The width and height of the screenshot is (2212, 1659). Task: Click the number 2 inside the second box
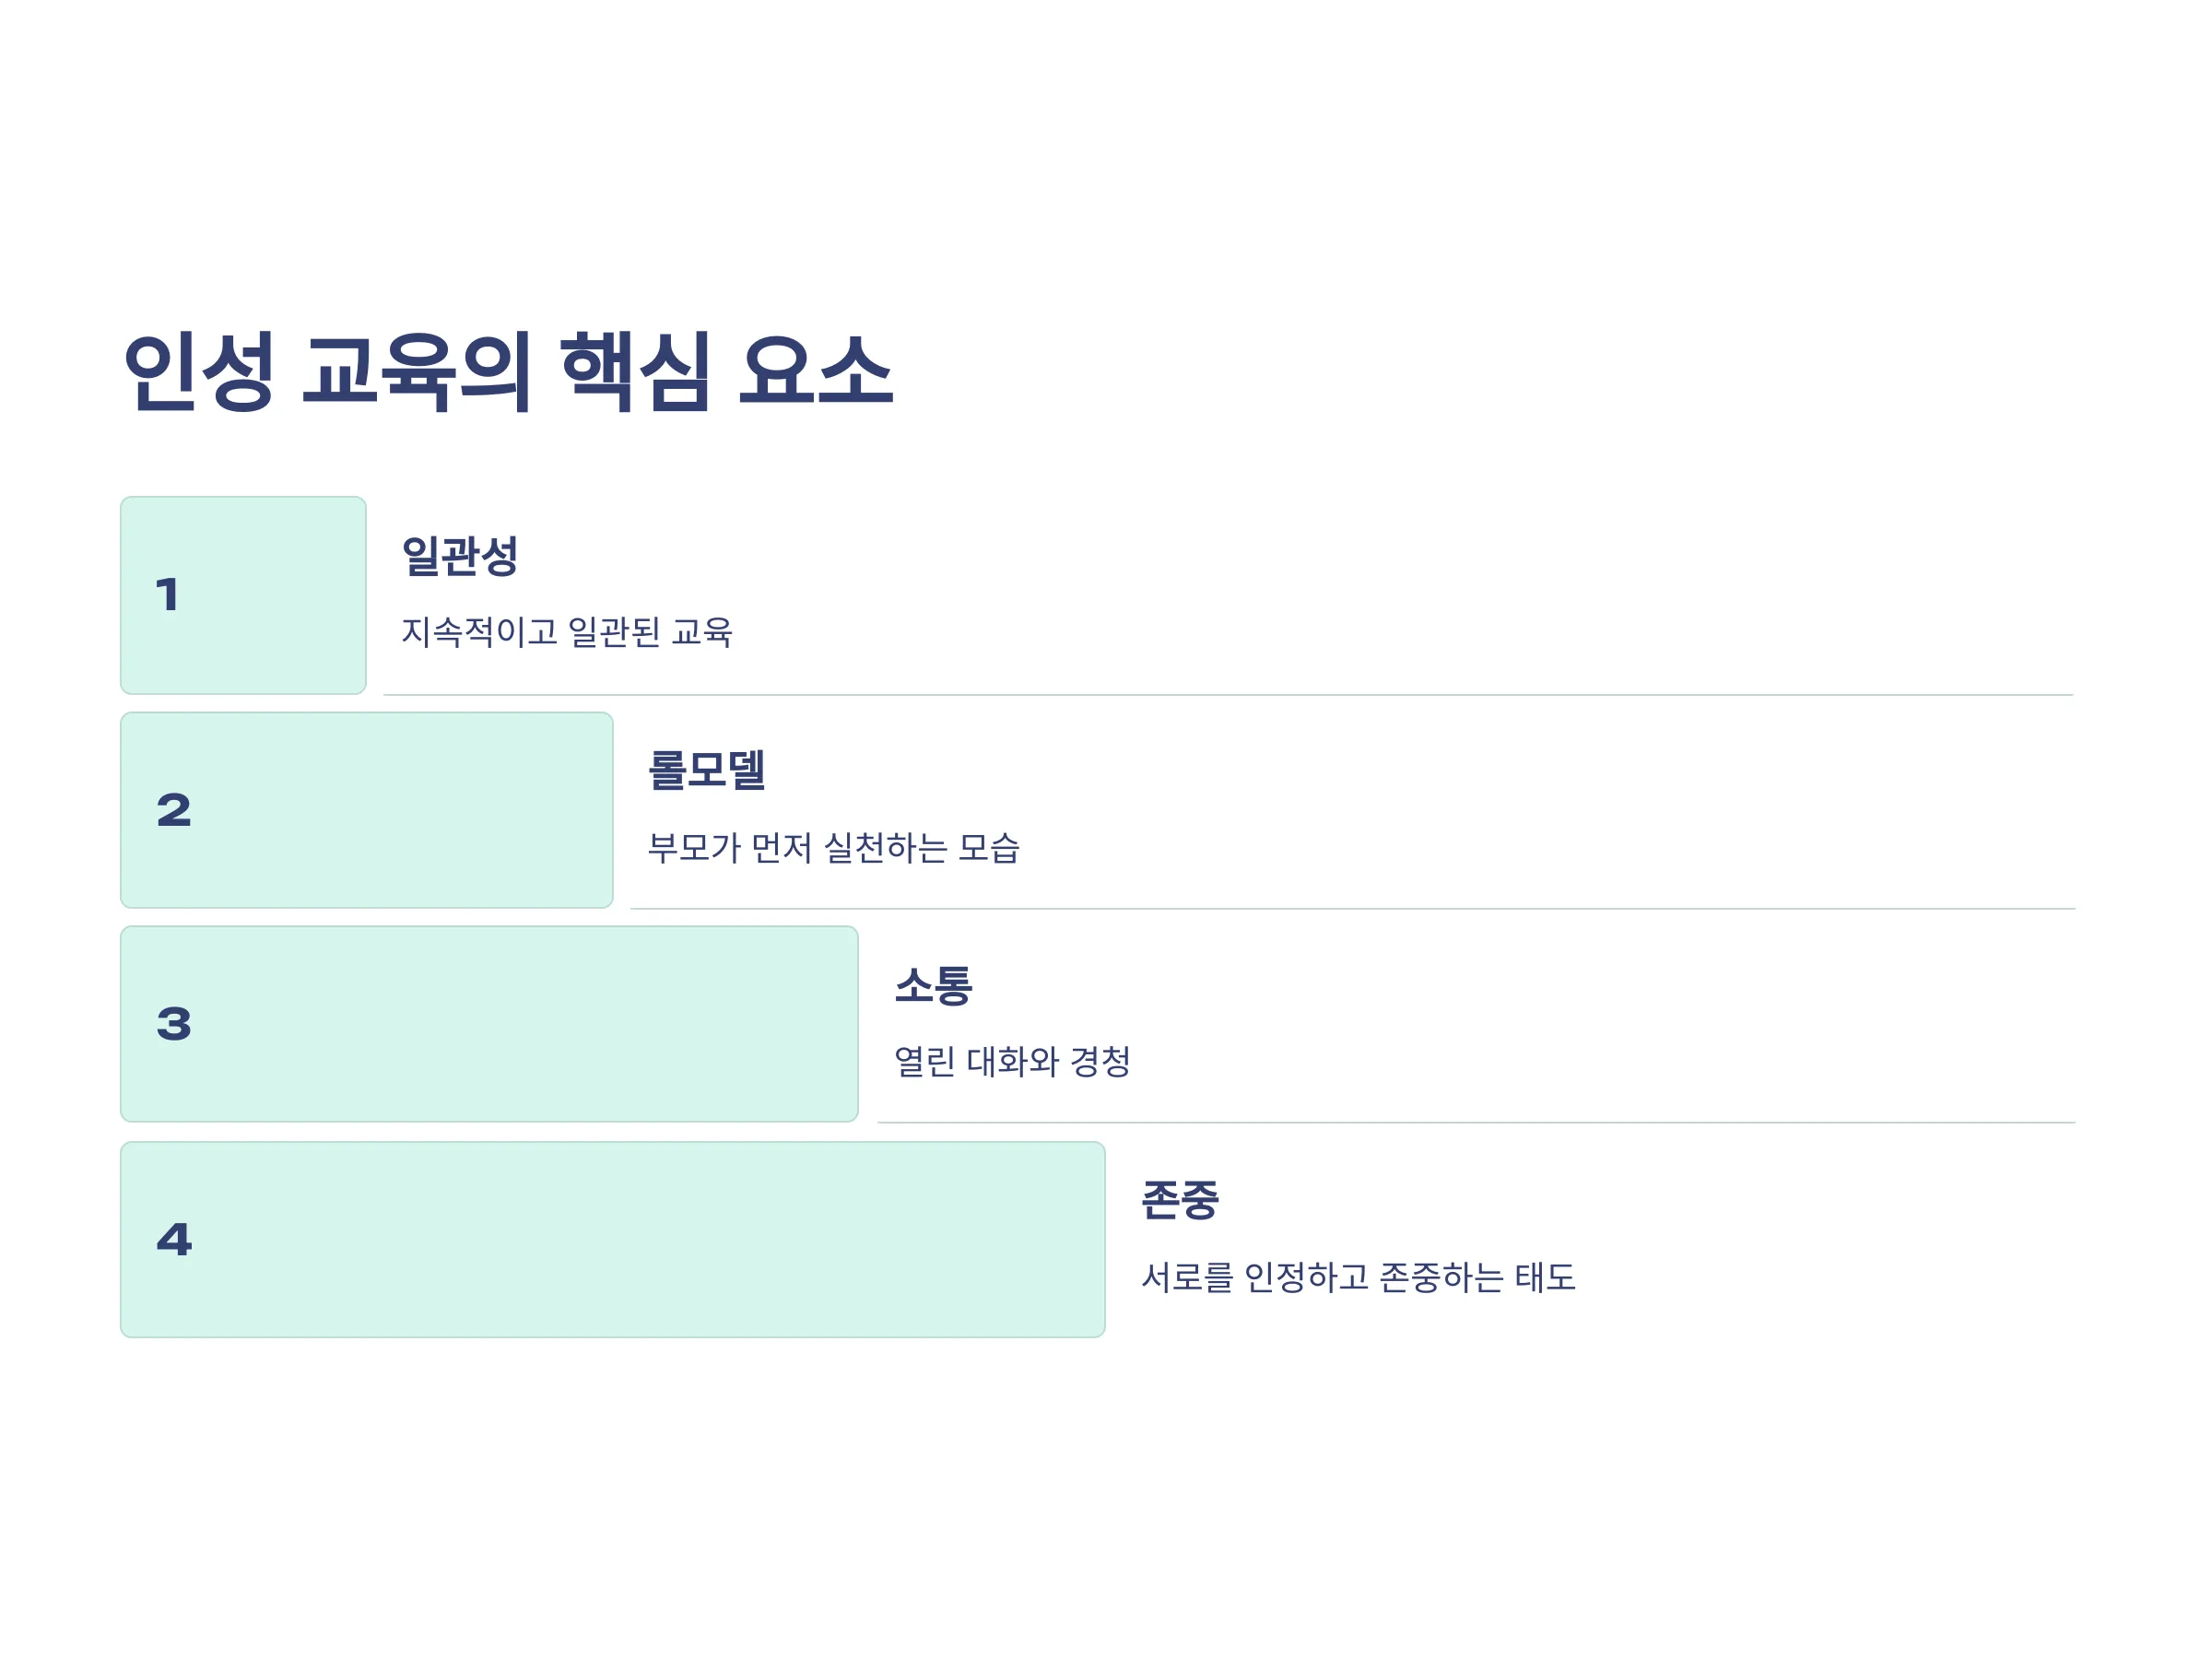point(173,810)
